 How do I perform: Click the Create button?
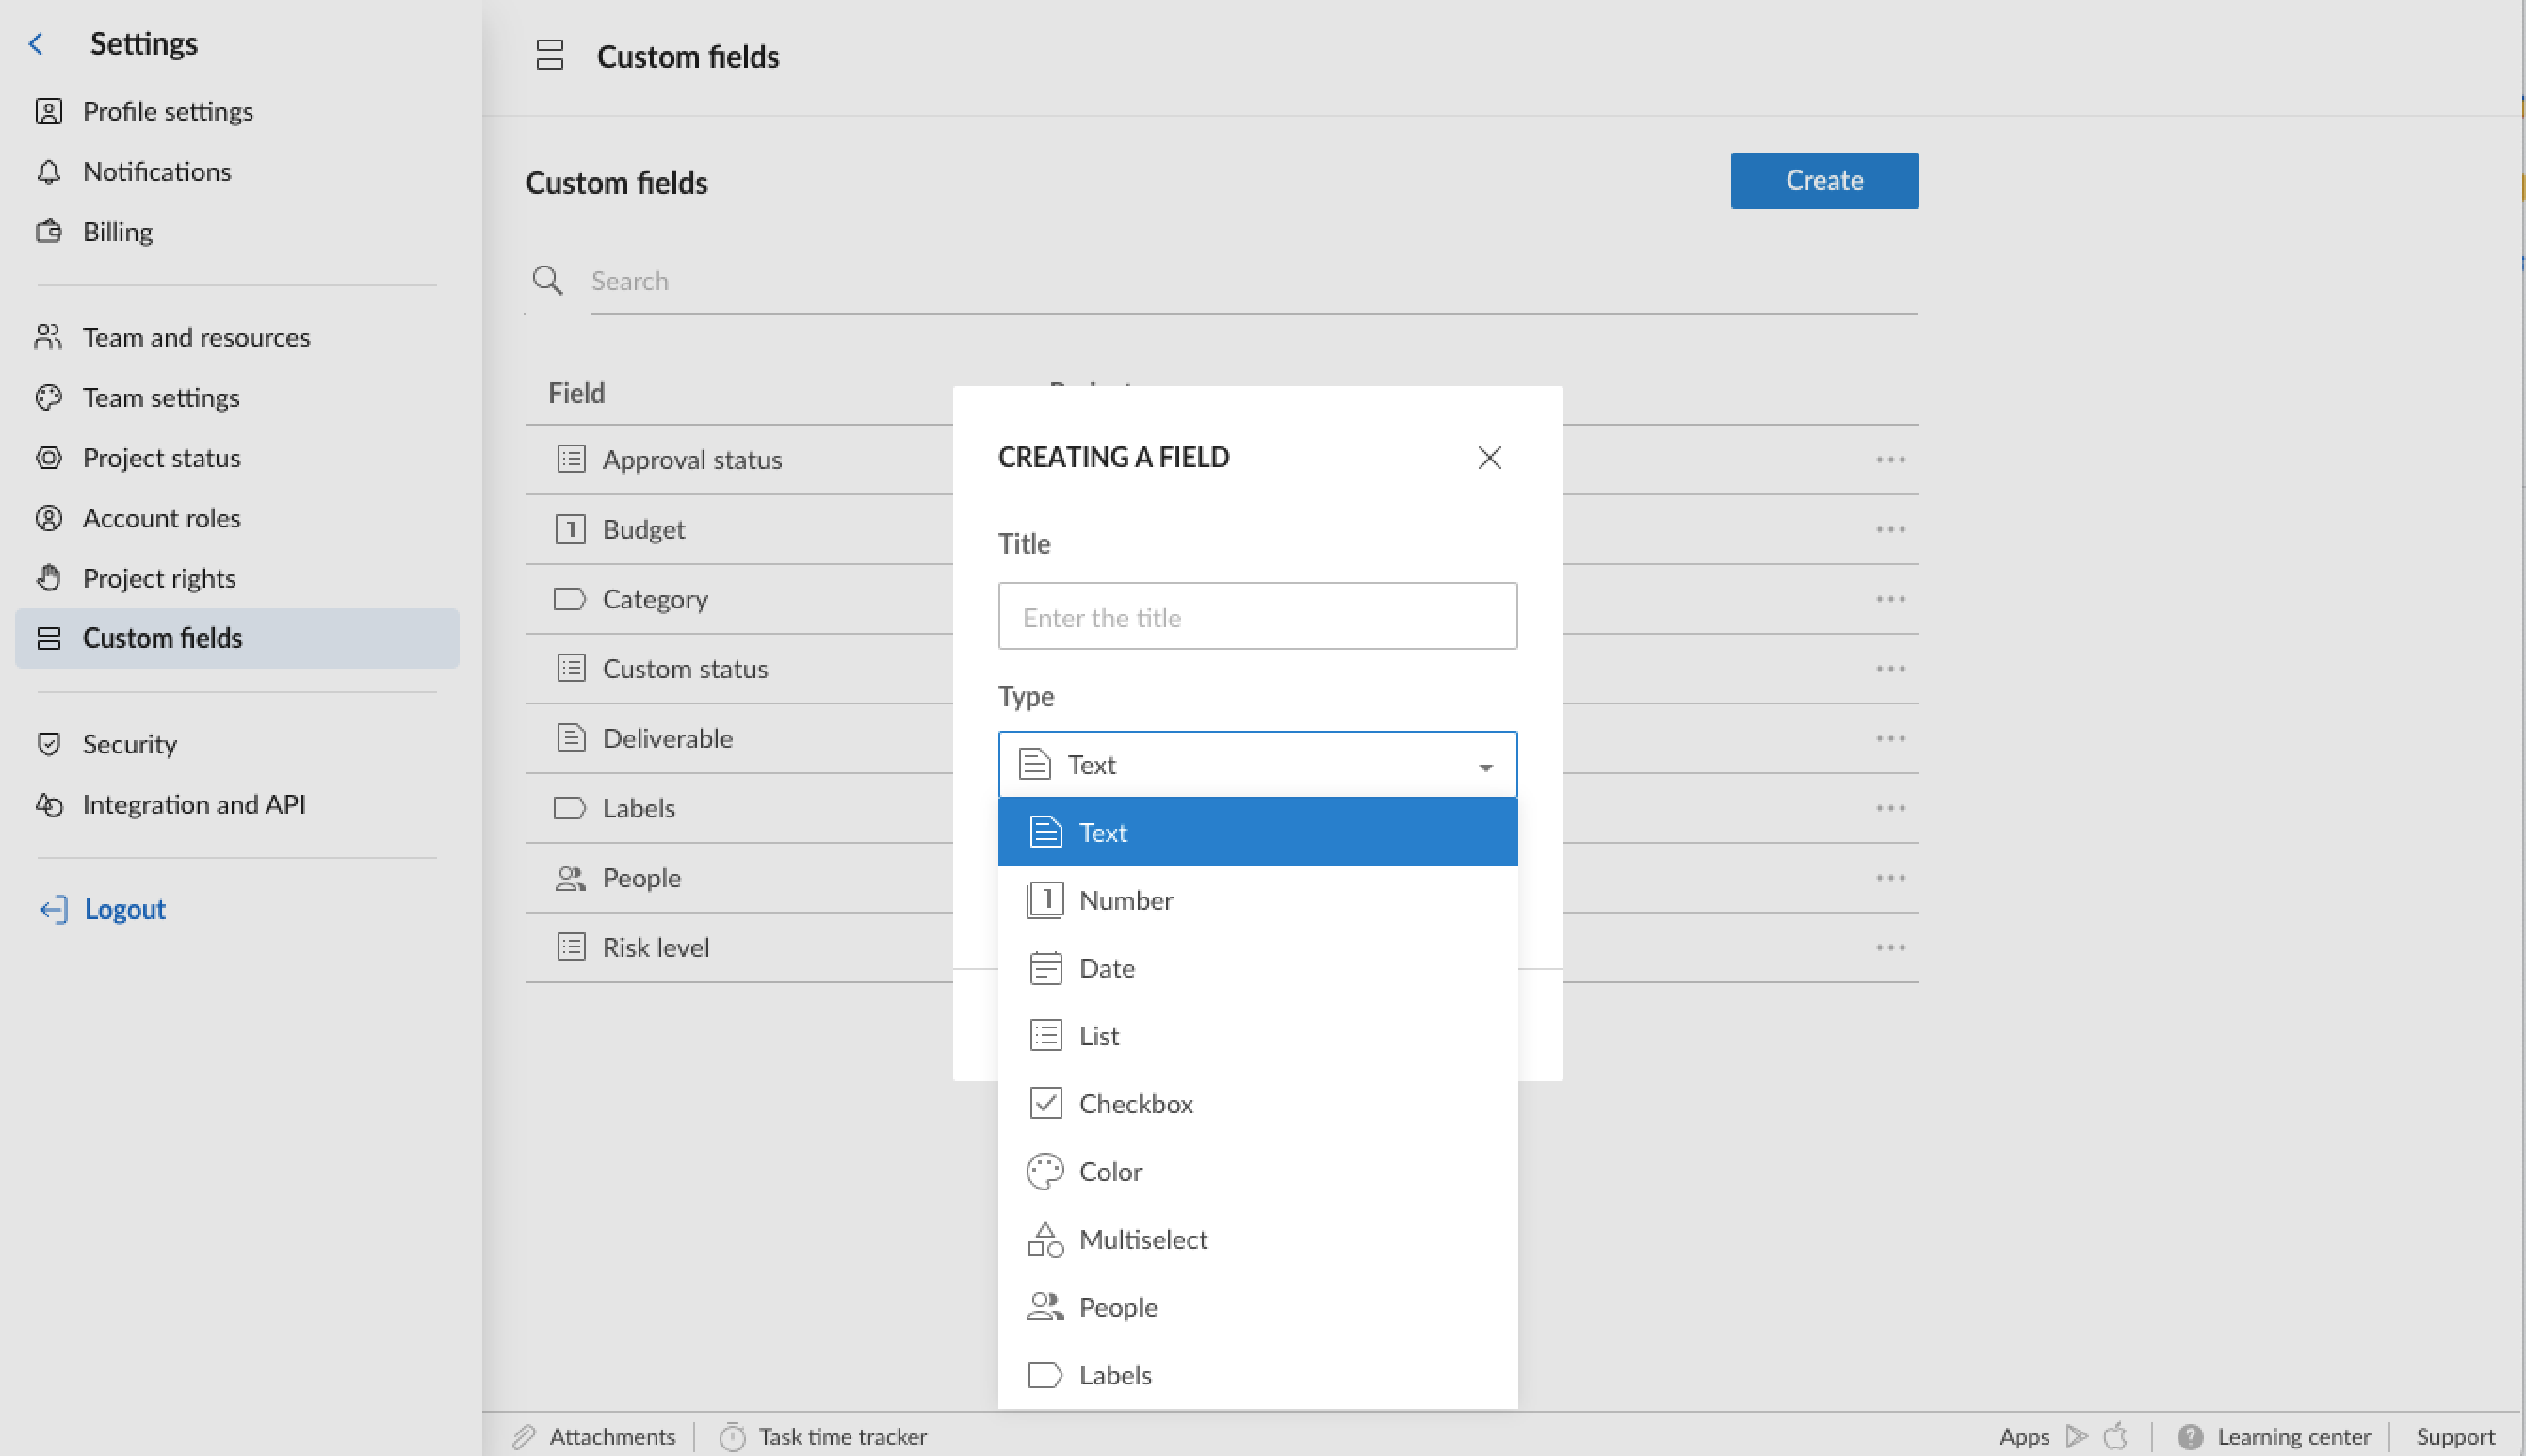[x=1824, y=181]
